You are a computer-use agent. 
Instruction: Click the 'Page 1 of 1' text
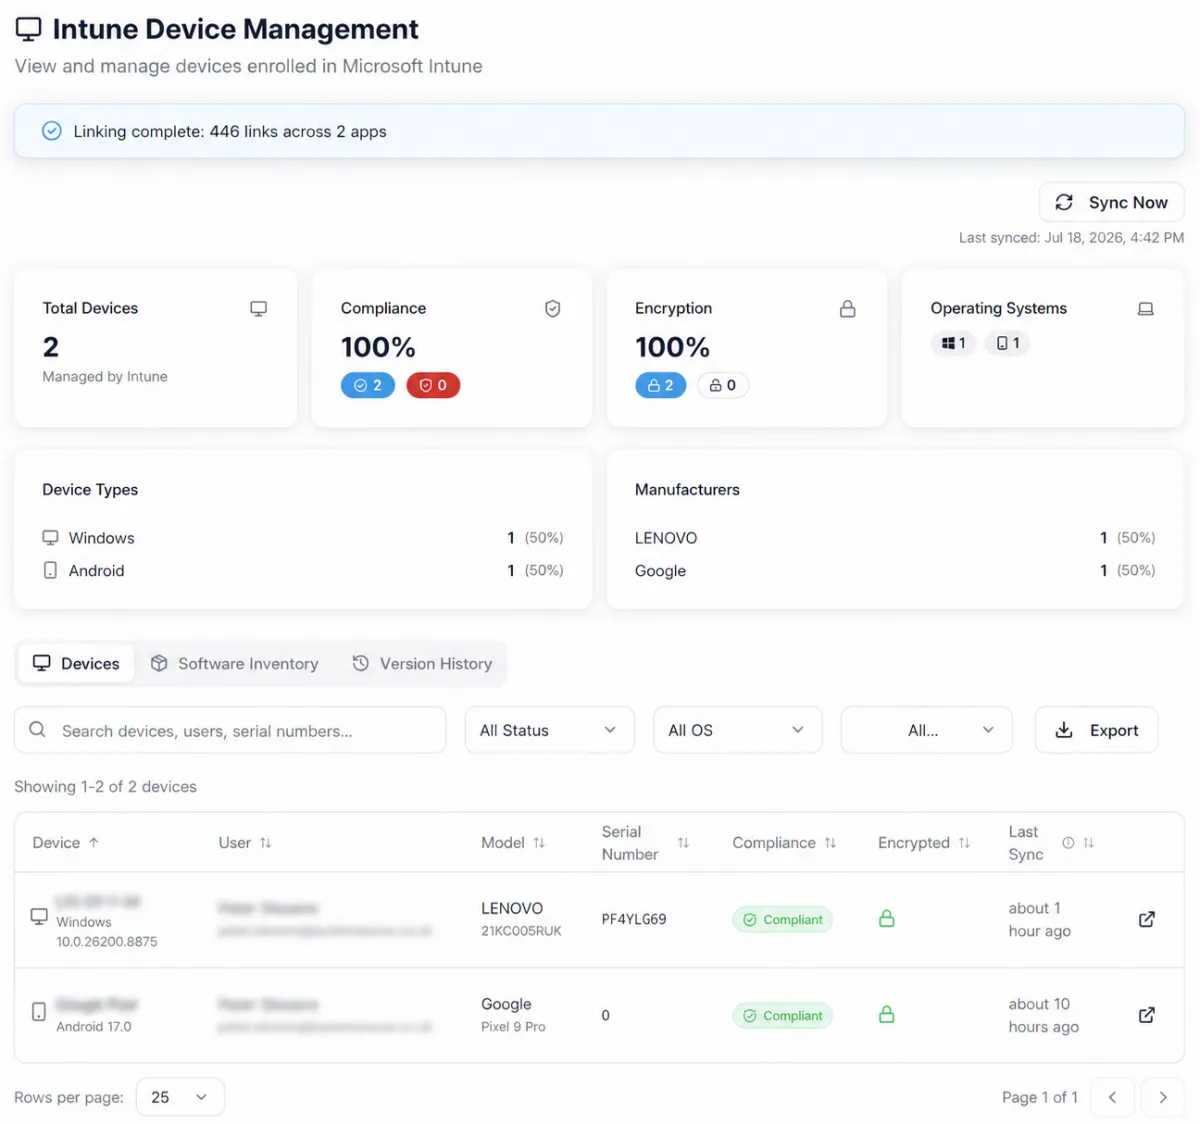click(1040, 1097)
